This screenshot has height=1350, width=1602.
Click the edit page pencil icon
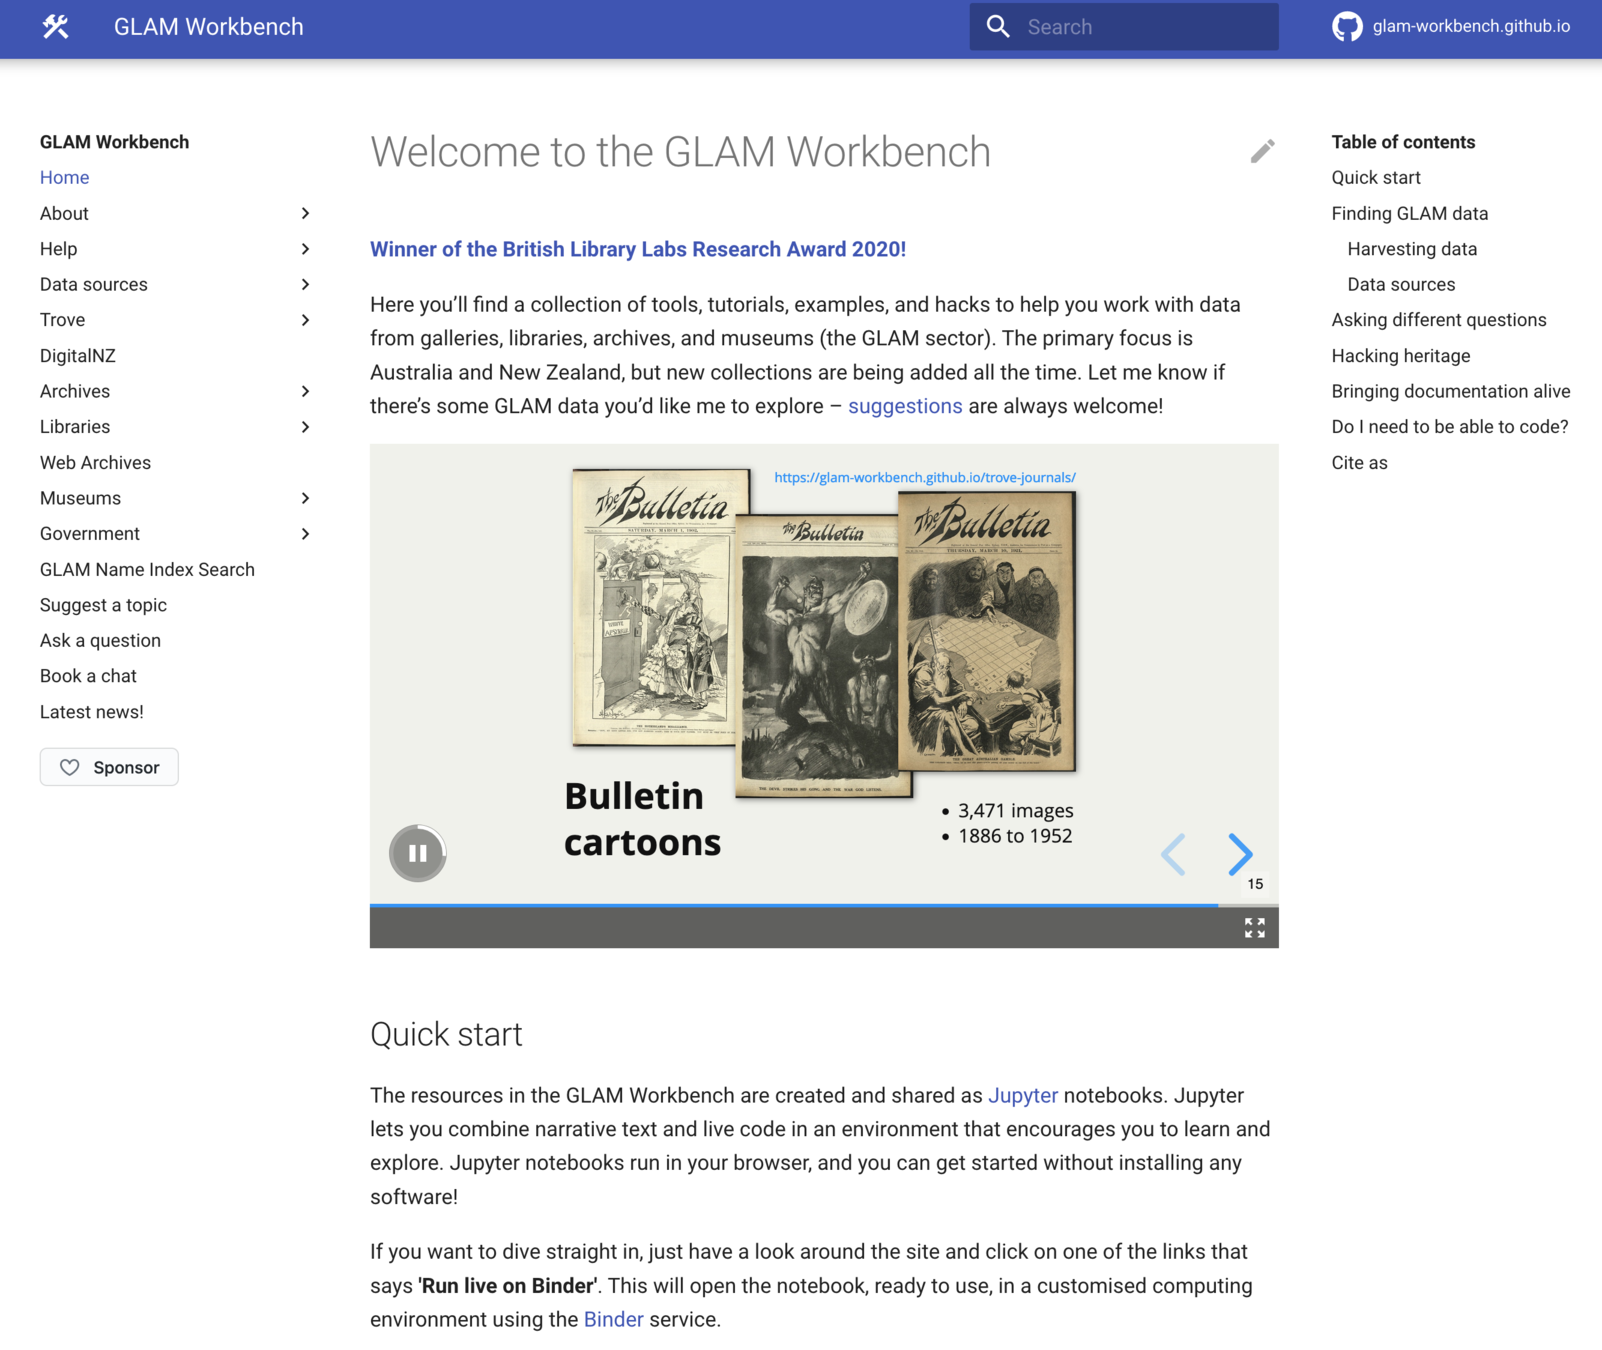pyautogui.click(x=1262, y=151)
